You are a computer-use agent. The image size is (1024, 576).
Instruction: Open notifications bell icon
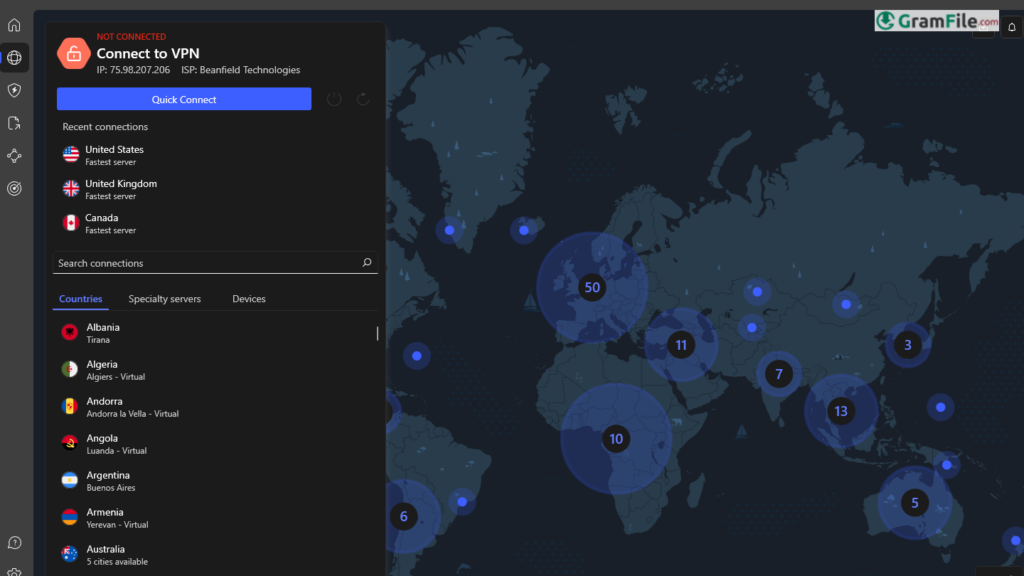[1012, 27]
